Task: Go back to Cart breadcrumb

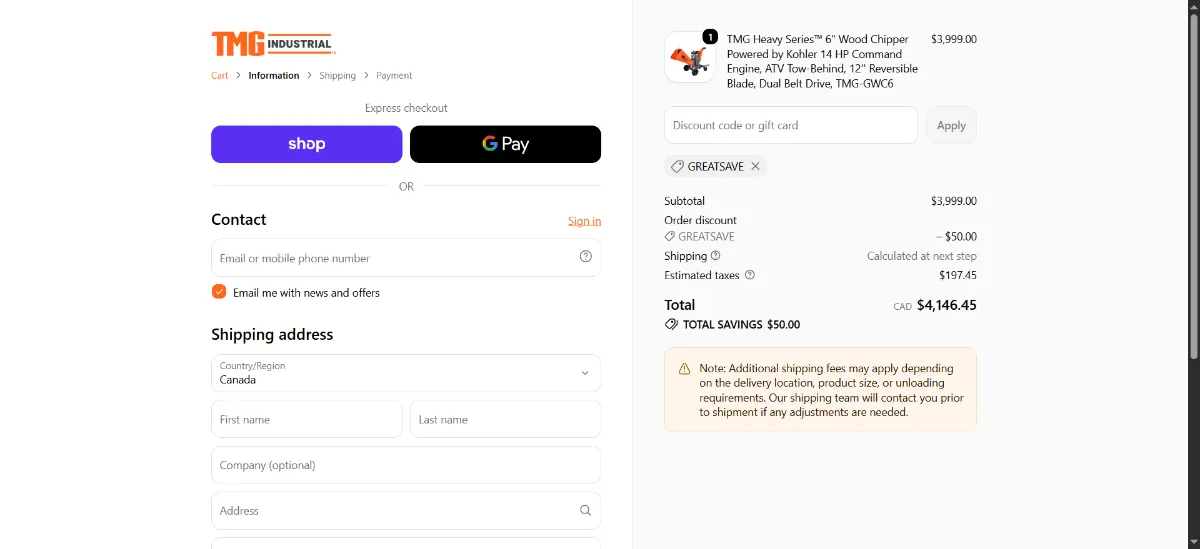Action: coord(220,75)
